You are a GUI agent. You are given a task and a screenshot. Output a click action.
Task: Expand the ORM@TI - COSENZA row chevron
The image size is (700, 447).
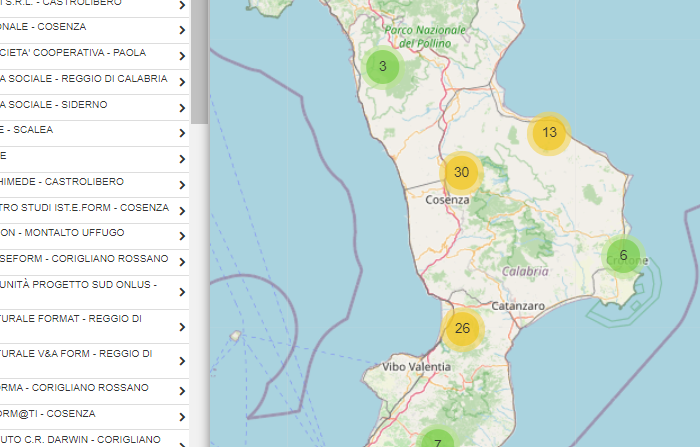tap(182, 417)
